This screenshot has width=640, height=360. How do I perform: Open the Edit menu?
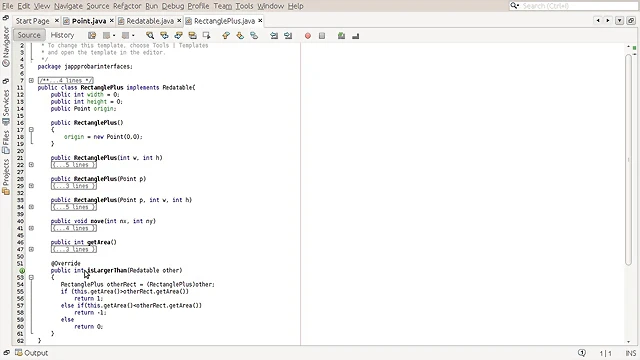(24, 6)
